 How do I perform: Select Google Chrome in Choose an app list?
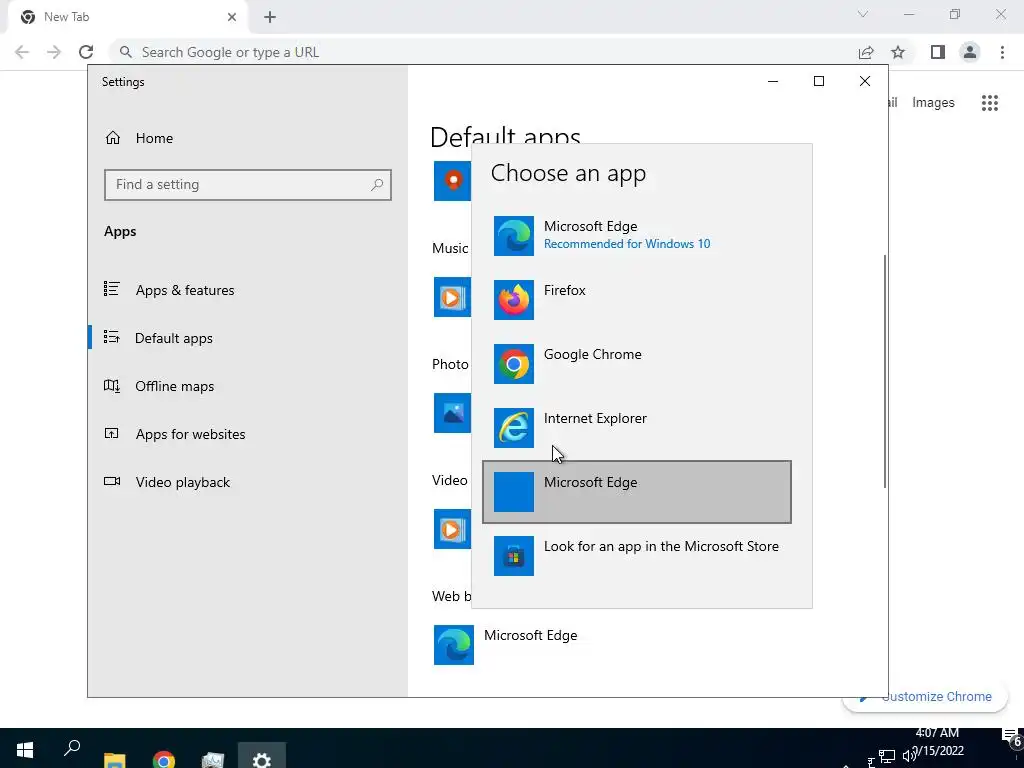click(637, 364)
